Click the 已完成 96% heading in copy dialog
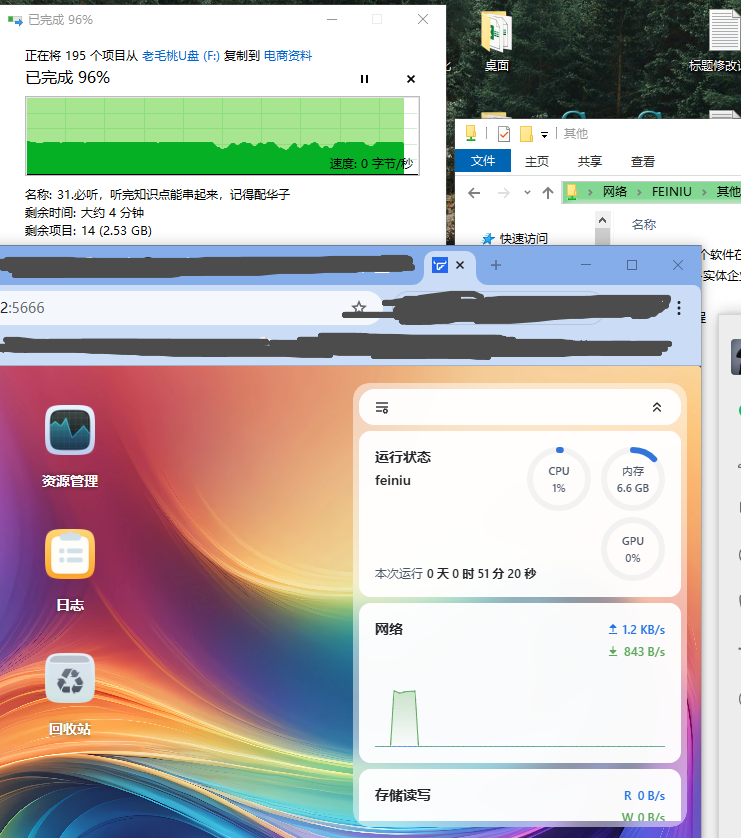741x838 pixels. [x=68, y=77]
